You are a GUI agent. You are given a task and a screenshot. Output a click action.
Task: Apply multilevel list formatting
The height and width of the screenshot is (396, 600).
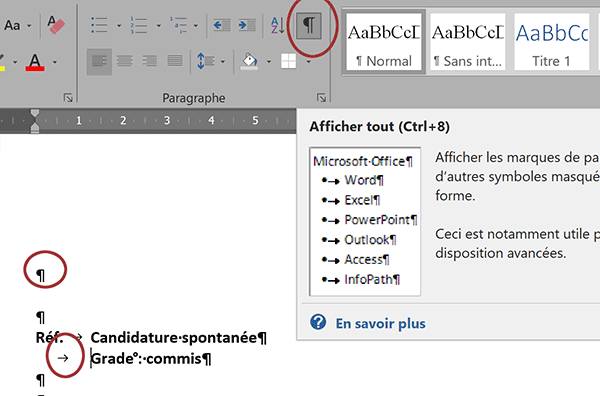pyautogui.click(x=178, y=25)
